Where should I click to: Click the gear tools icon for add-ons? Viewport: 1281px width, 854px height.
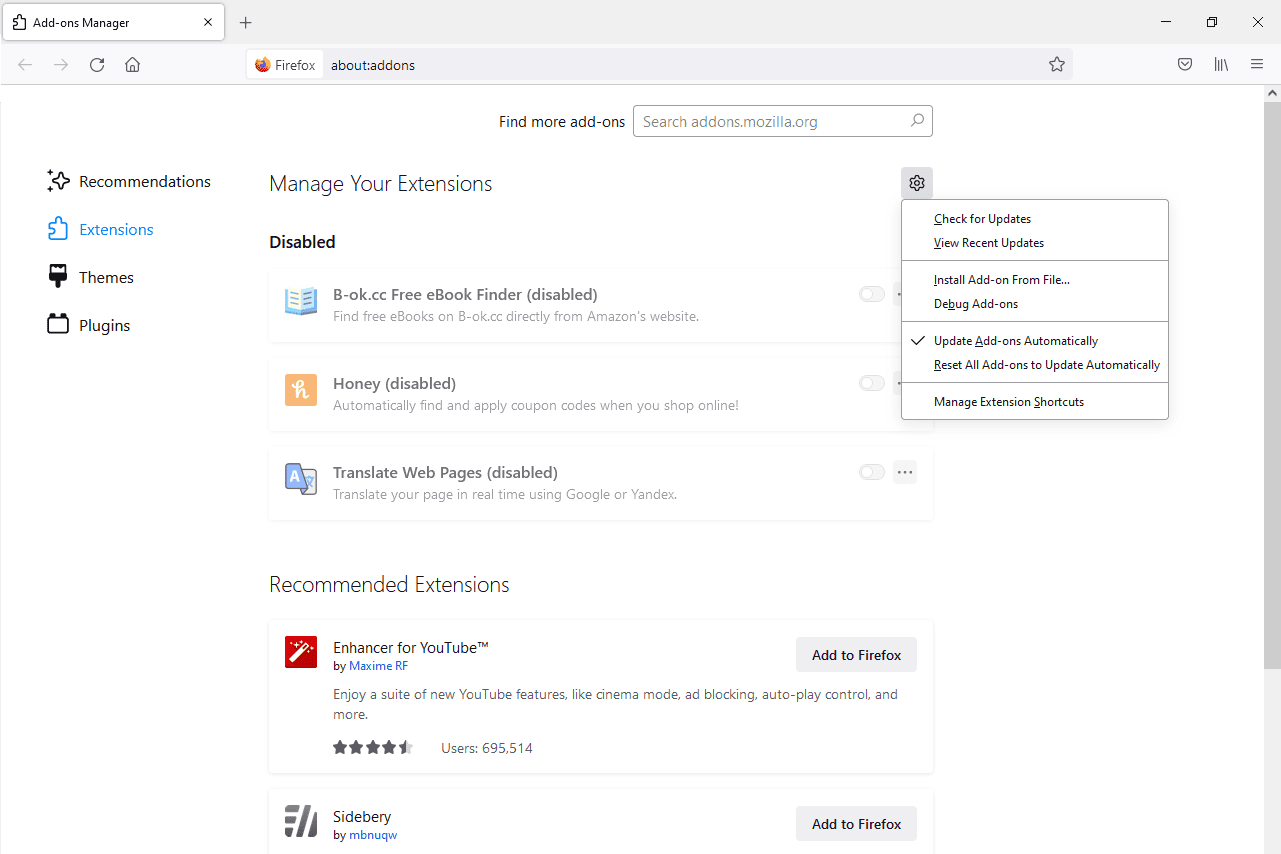coord(917,183)
